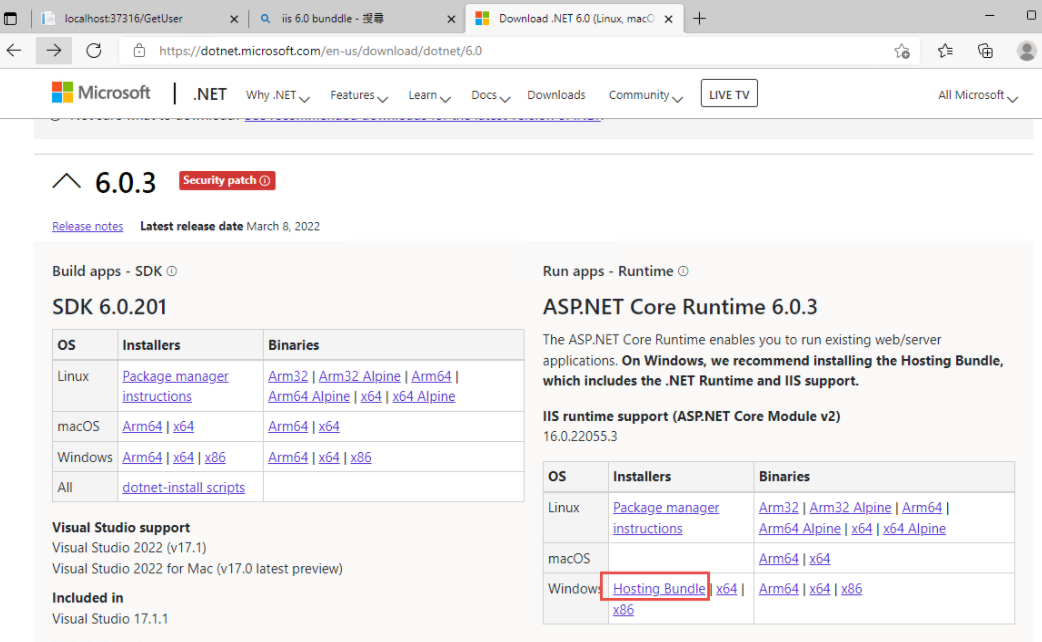This screenshot has height=642, width=1042.
Task: Click the browser Back arrow
Action: coord(14,51)
